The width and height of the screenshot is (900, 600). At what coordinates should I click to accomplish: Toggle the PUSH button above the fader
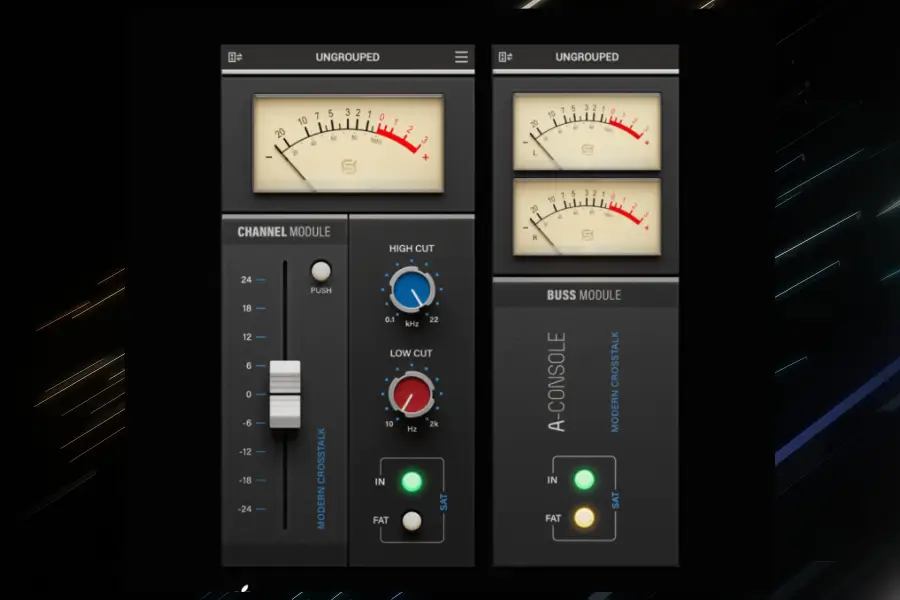click(x=321, y=271)
